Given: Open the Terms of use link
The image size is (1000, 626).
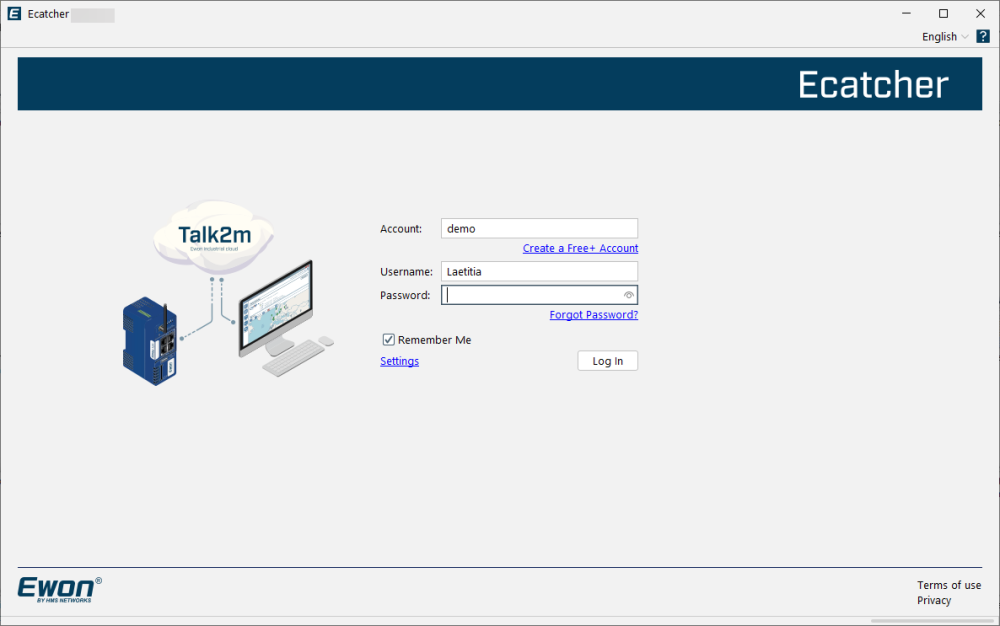Looking at the screenshot, I should pos(948,585).
